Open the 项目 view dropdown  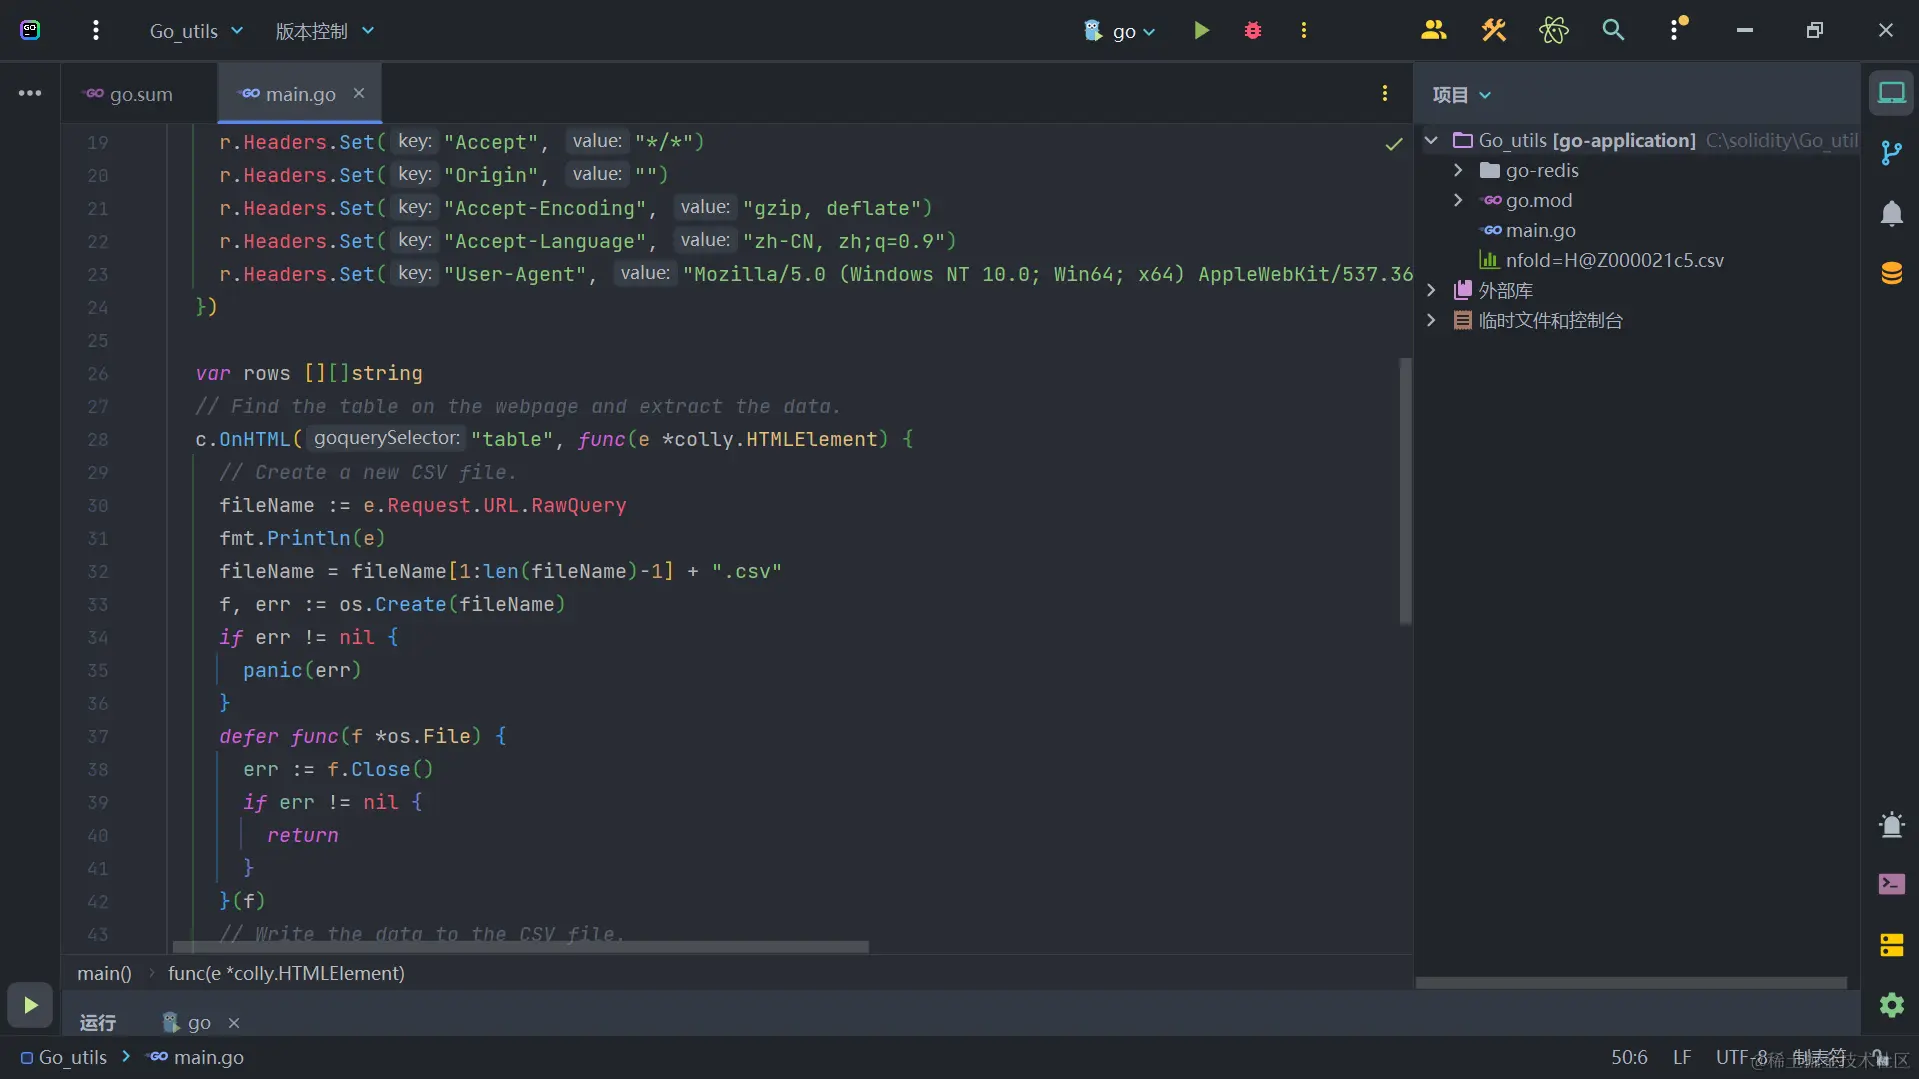coord(1461,94)
